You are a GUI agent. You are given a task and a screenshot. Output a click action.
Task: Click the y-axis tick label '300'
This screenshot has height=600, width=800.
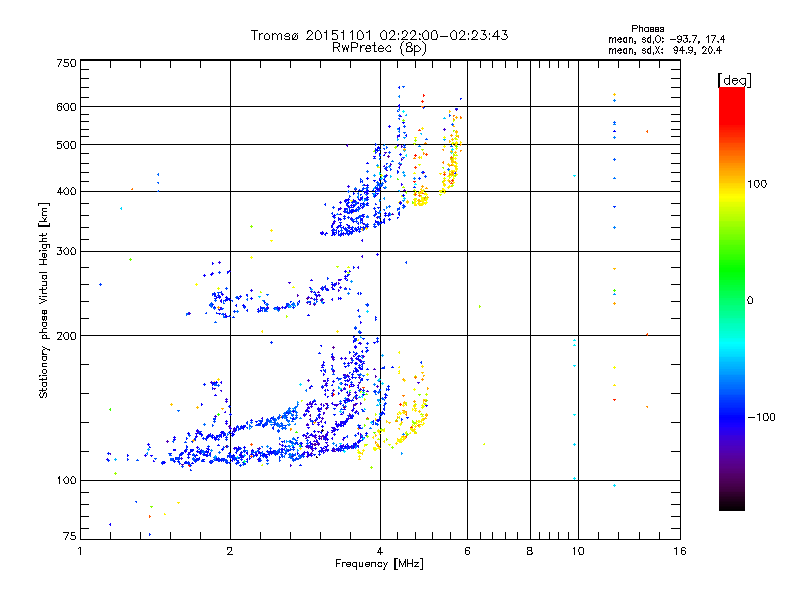point(66,252)
